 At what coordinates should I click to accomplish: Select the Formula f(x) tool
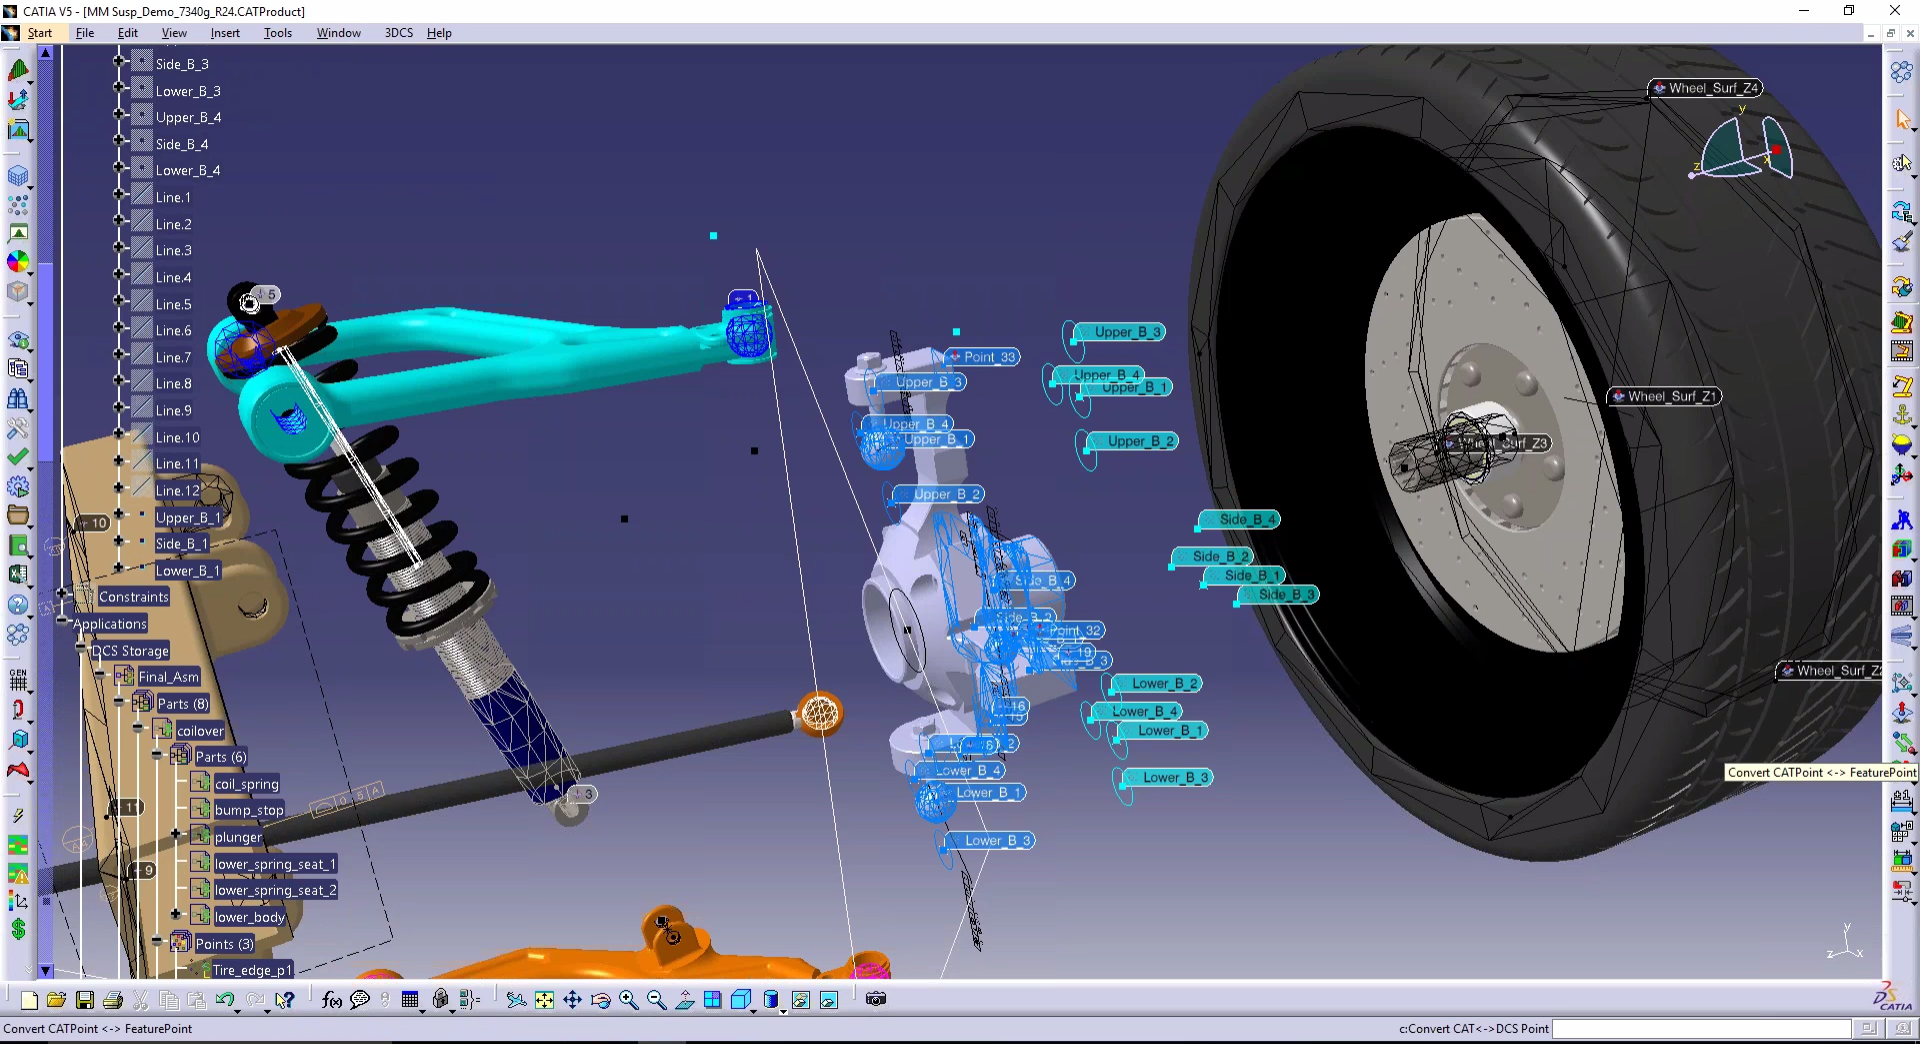coord(331,999)
